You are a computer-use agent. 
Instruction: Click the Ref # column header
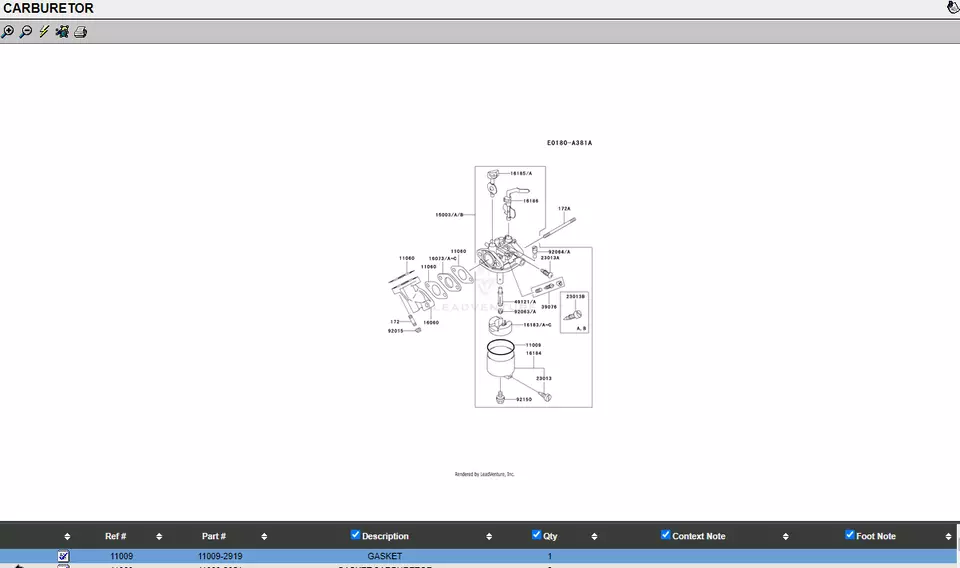pyautogui.click(x=115, y=537)
